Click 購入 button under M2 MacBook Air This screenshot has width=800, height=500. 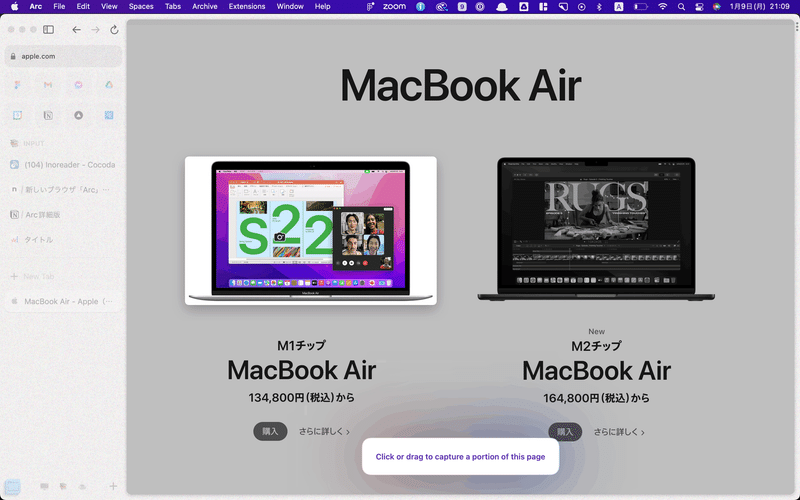pos(565,432)
